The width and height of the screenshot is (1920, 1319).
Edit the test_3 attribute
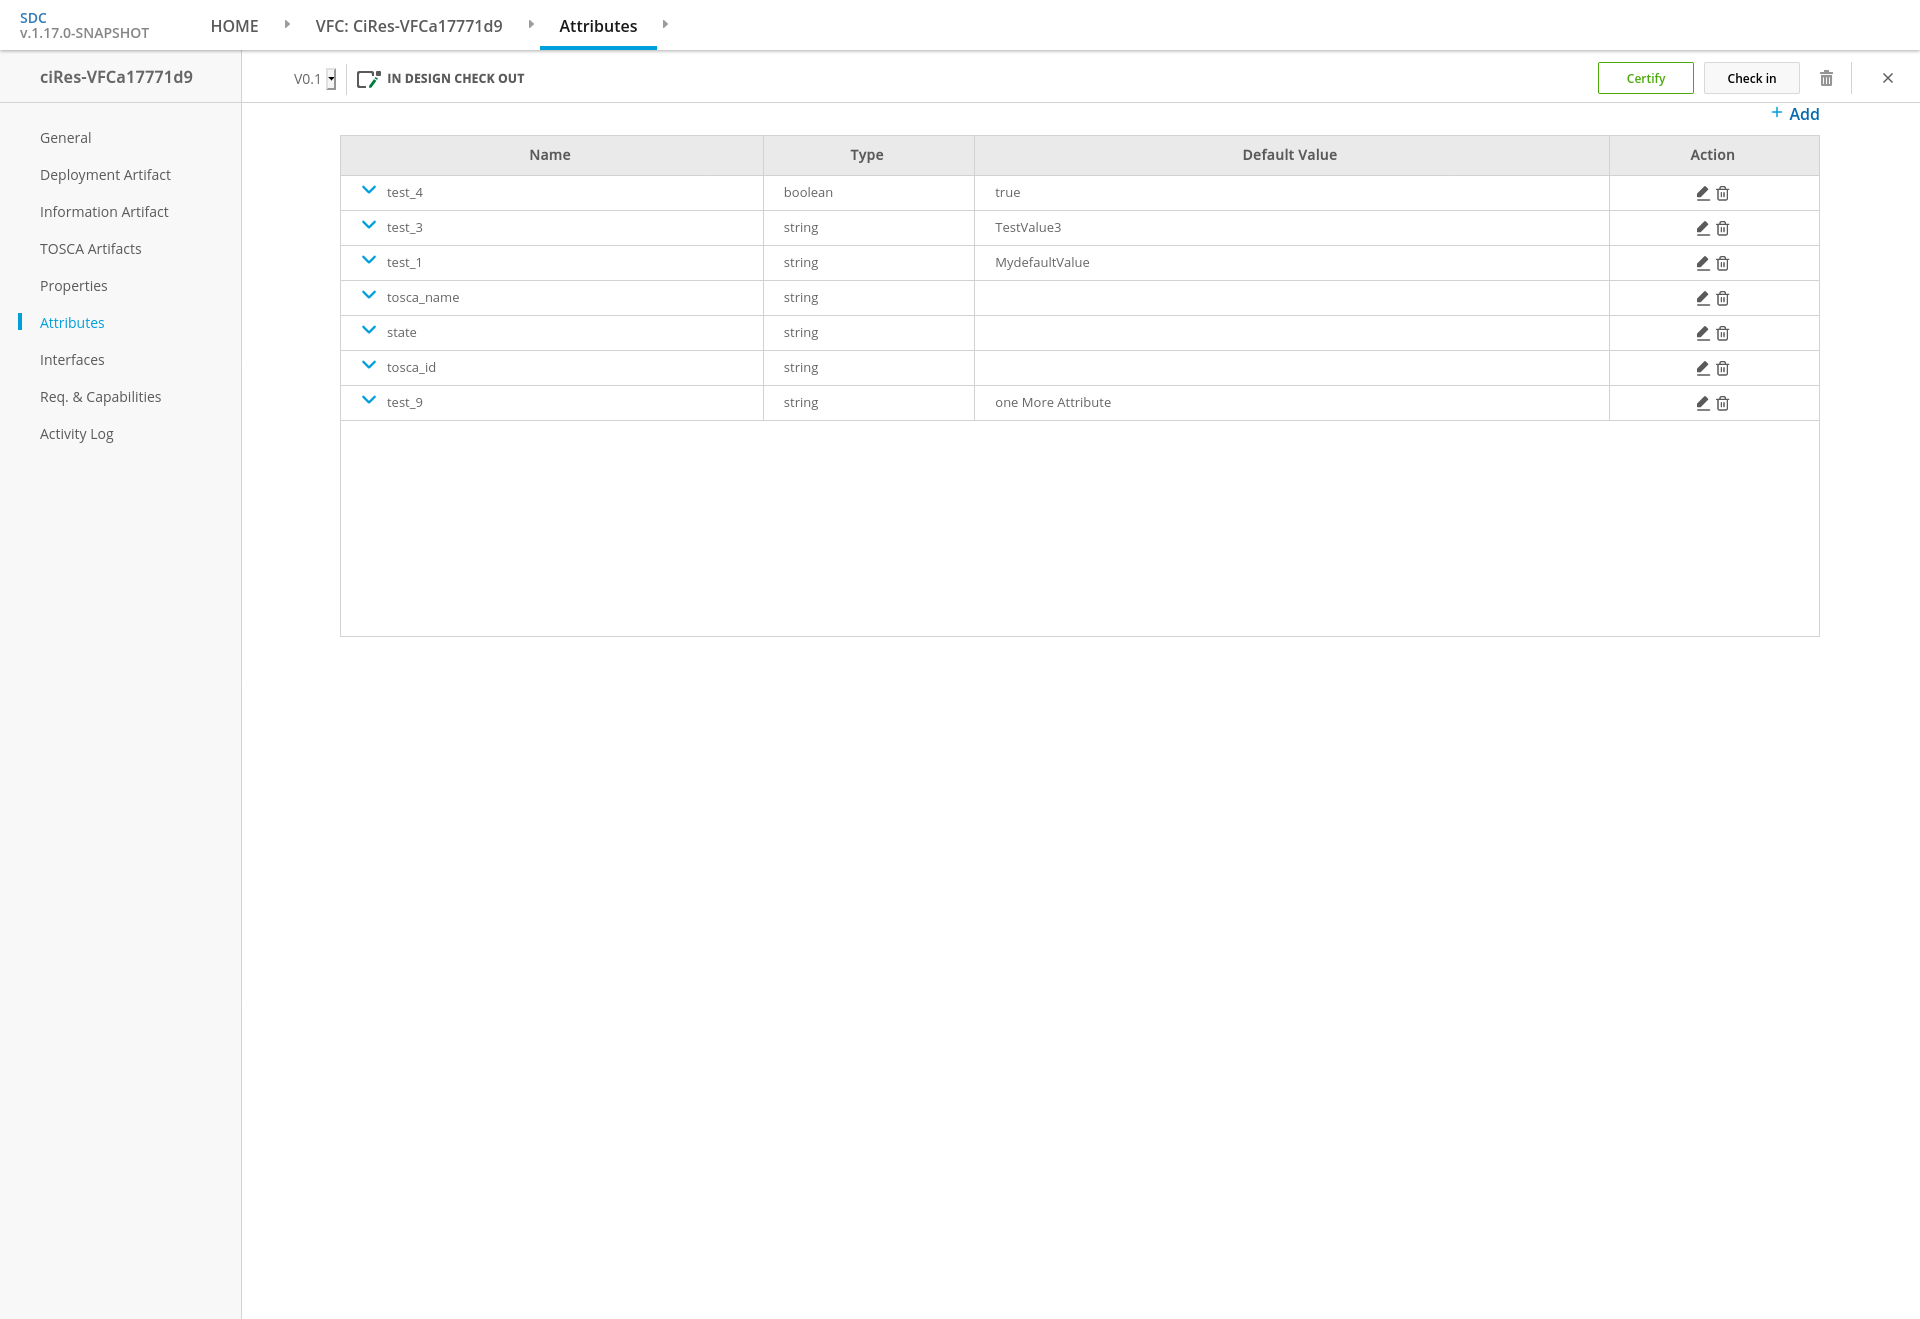[x=1702, y=228]
